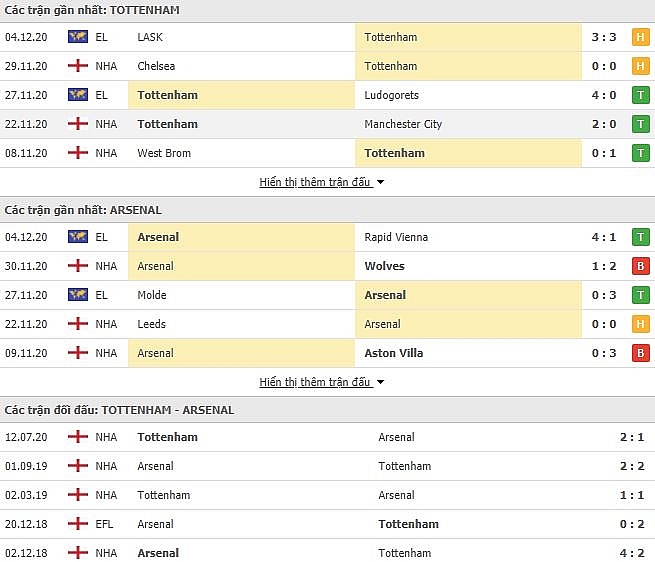Open the Aston Villa team link

click(x=394, y=353)
